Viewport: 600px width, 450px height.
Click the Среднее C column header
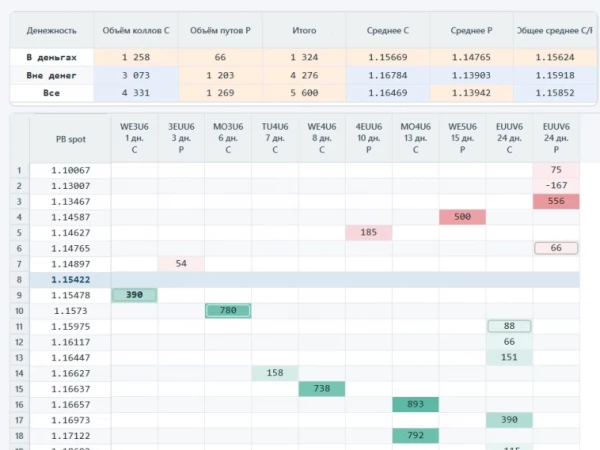[x=388, y=31]
